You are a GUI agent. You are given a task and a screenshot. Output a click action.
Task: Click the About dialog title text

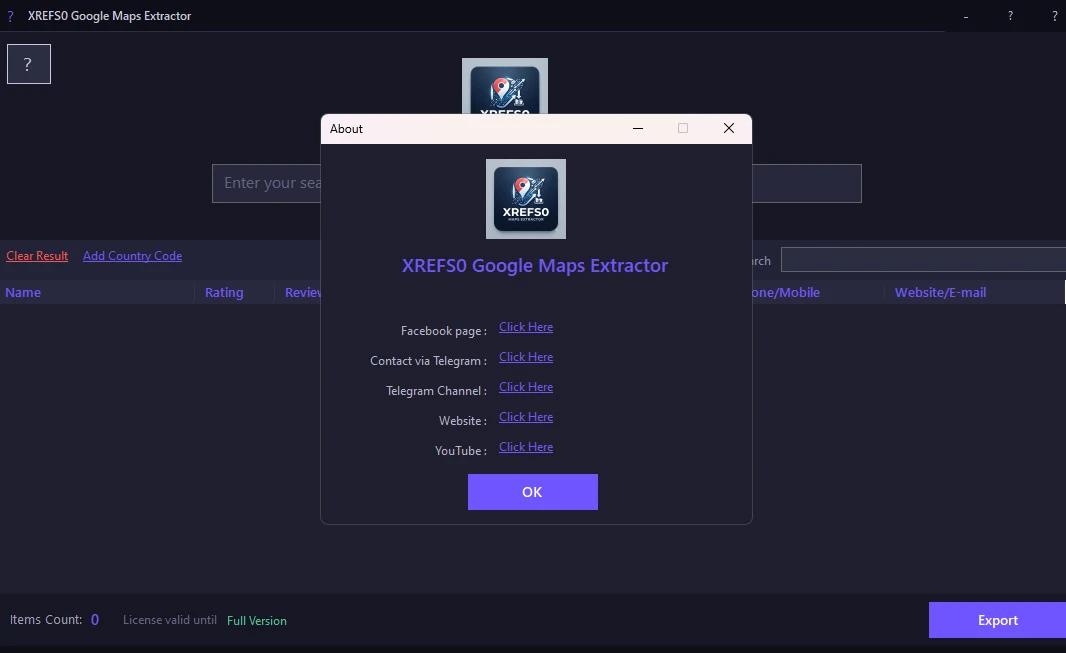pyautogui.click(x=346, y=128)
